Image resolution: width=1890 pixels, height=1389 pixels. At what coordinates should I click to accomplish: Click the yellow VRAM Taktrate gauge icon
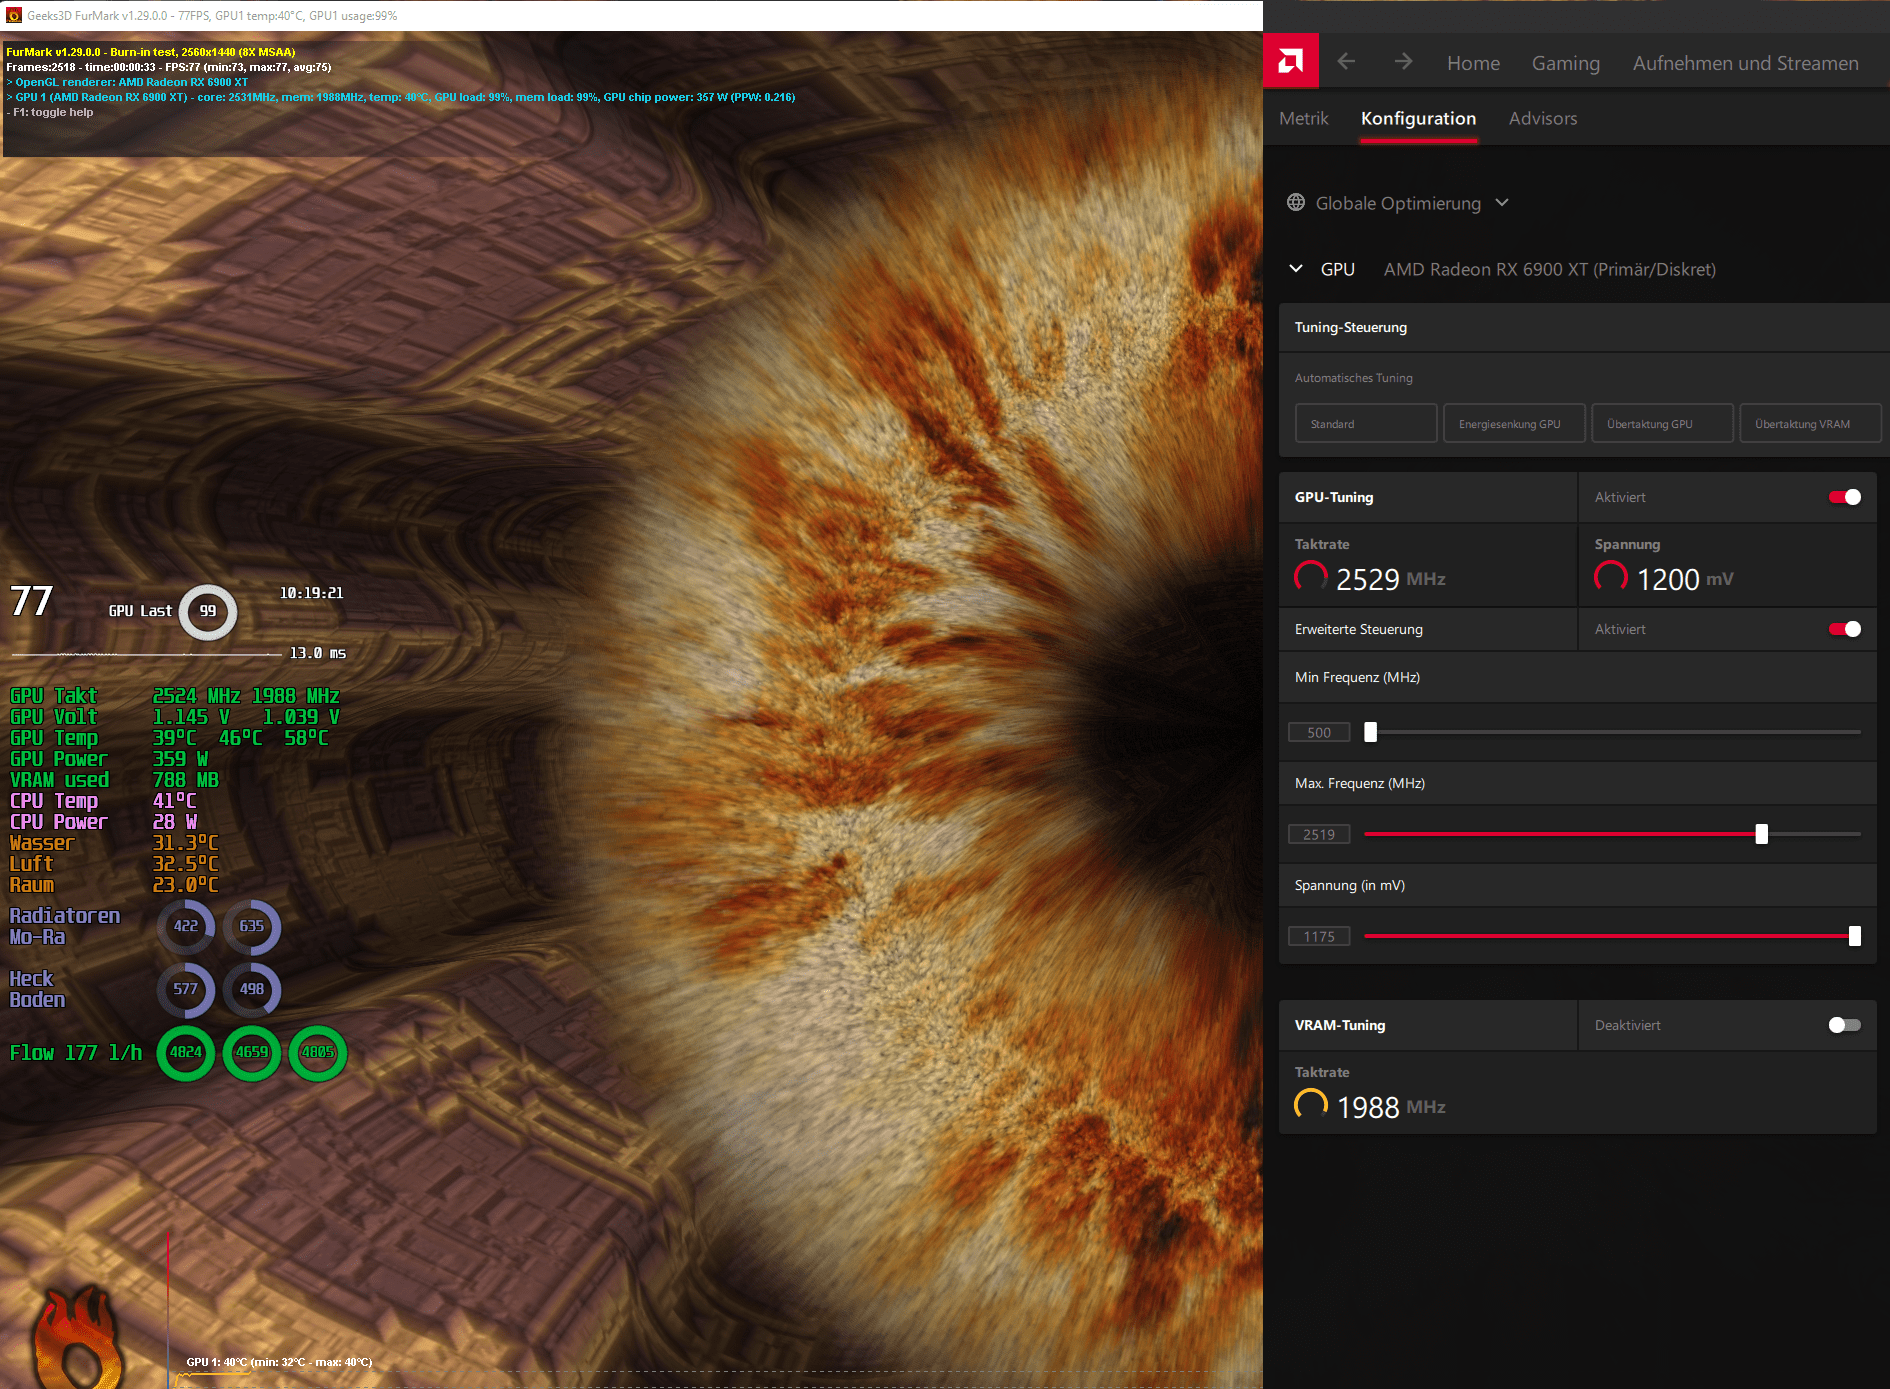(x=1311, y=1105)
